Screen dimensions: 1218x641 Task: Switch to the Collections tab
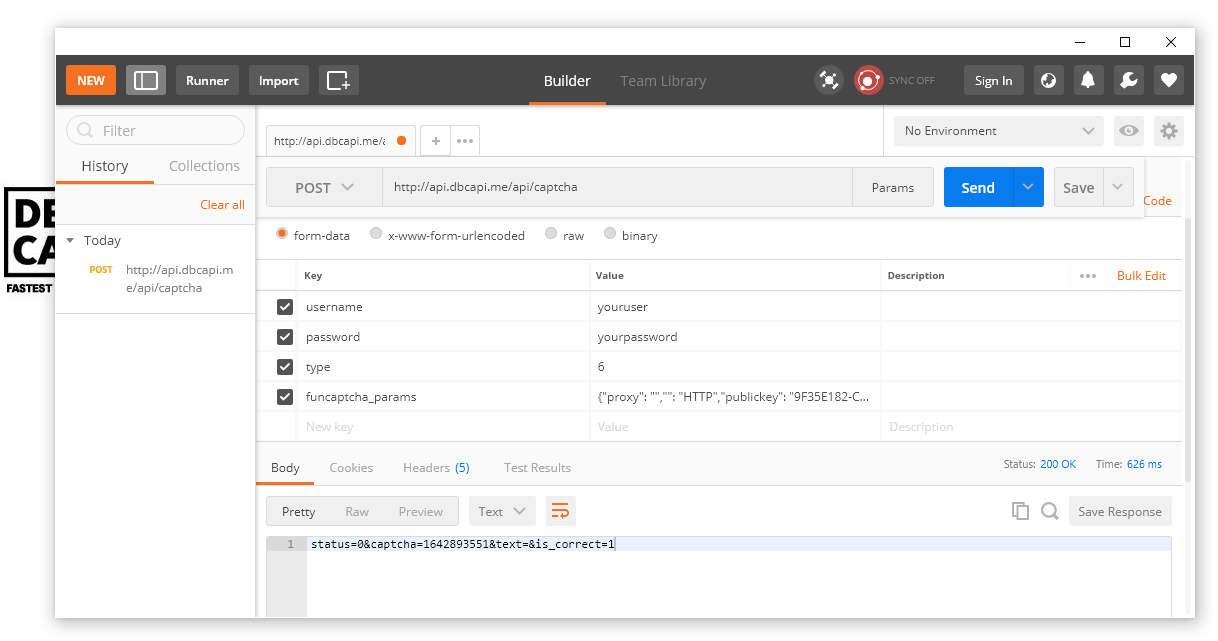click(x=204, y=166)
